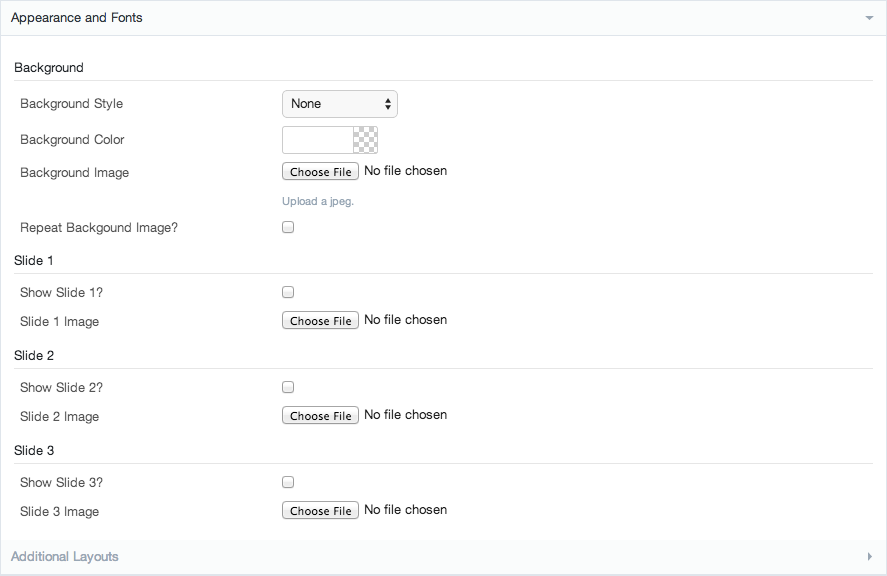Tick the Show Slide 2 checkbox
This screenshot has width=887, height=576.
pos(288,388)
